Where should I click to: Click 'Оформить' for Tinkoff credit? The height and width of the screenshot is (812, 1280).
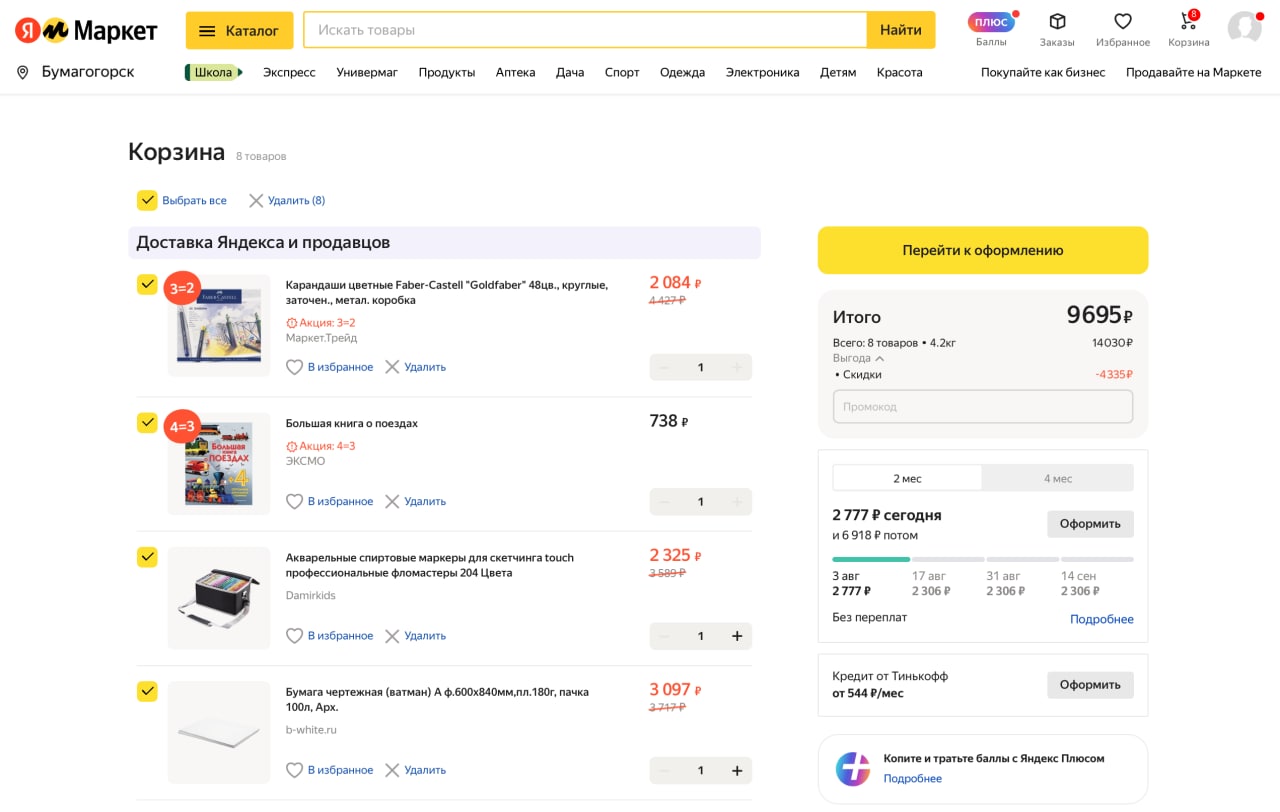[x=1089, y=685]
